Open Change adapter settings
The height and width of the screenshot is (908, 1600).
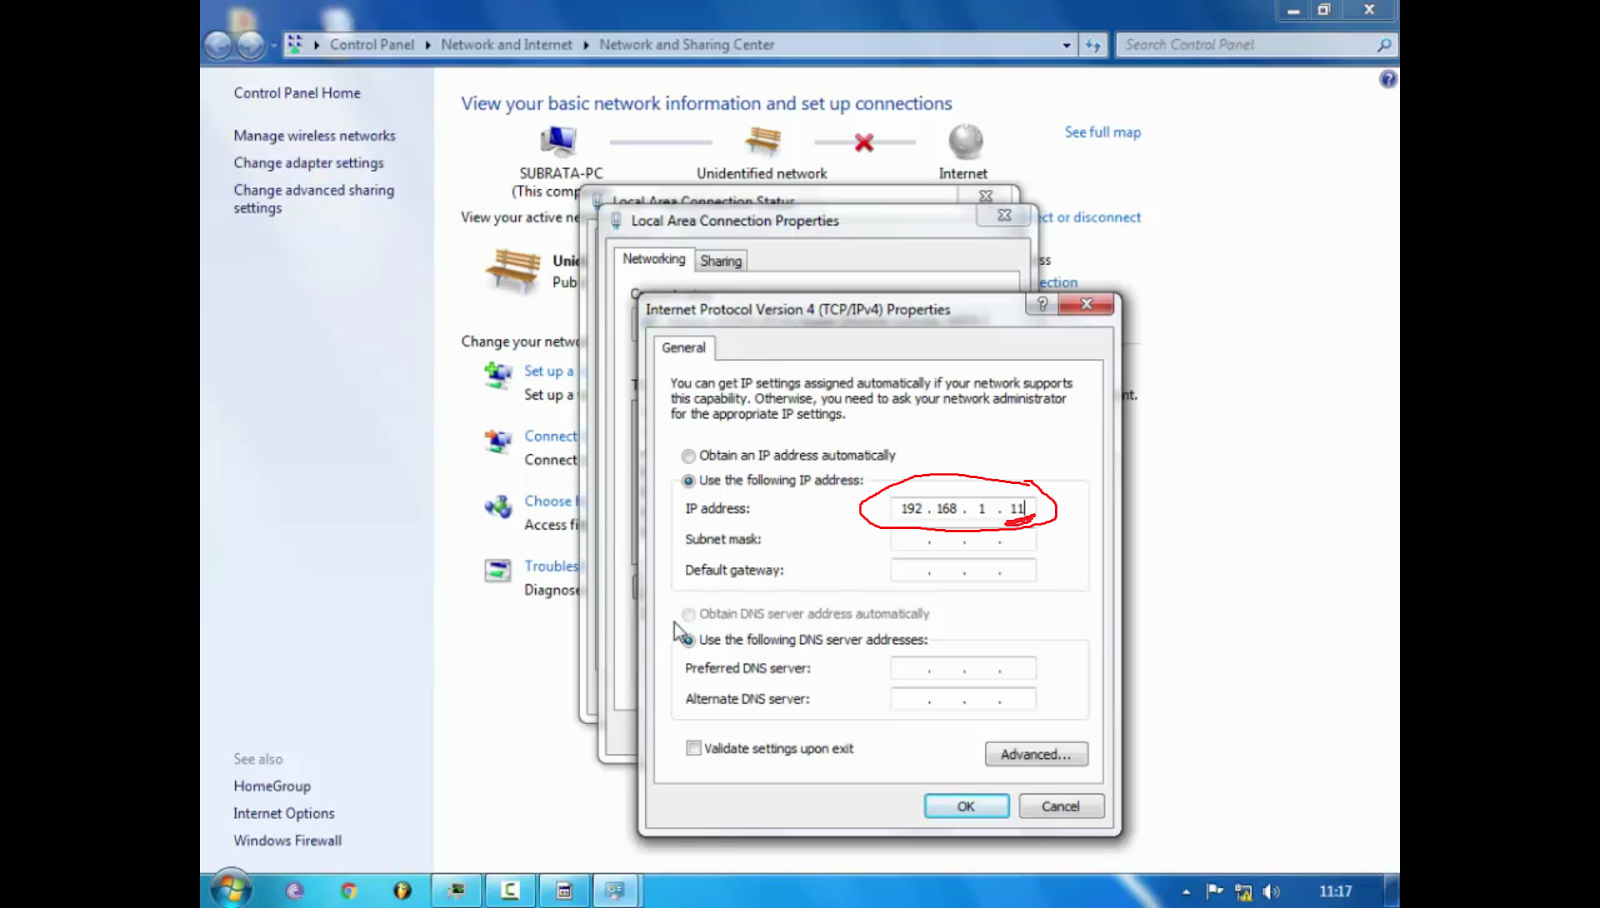(x=308, y=162)
